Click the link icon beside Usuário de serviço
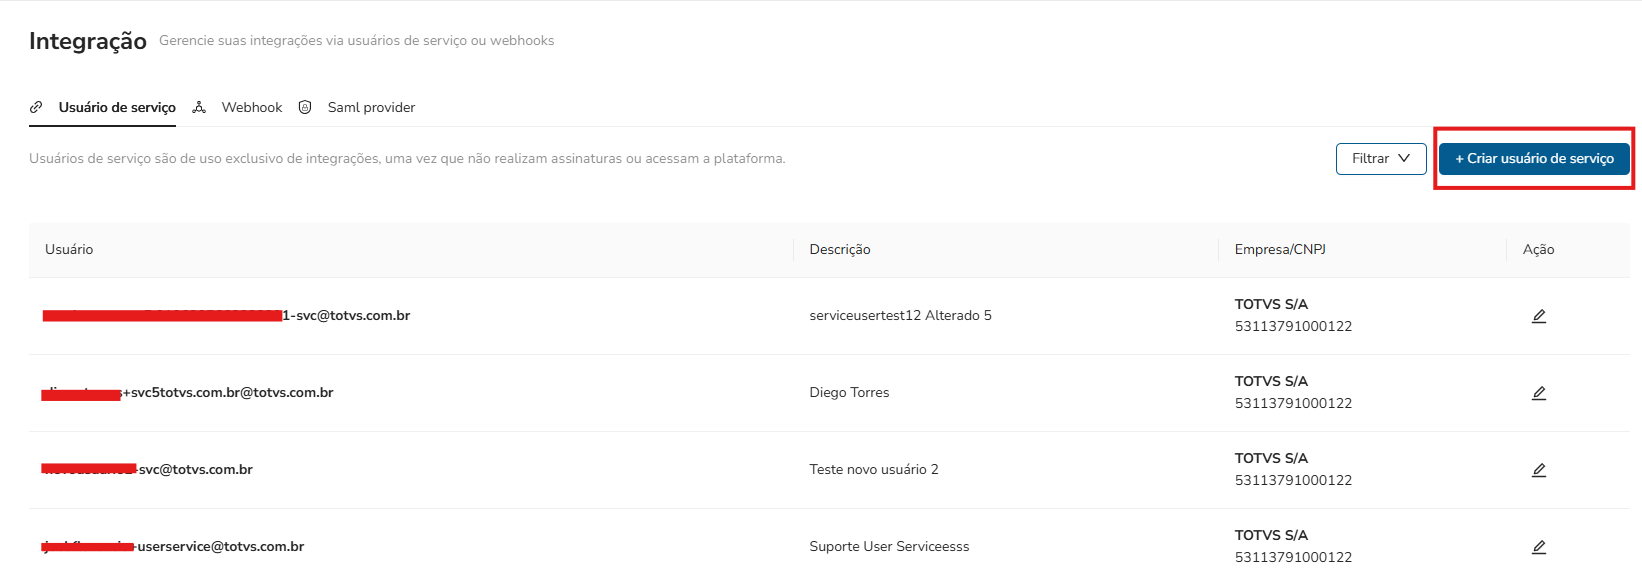Screen dimensions: 1642x584 [36, 107]
